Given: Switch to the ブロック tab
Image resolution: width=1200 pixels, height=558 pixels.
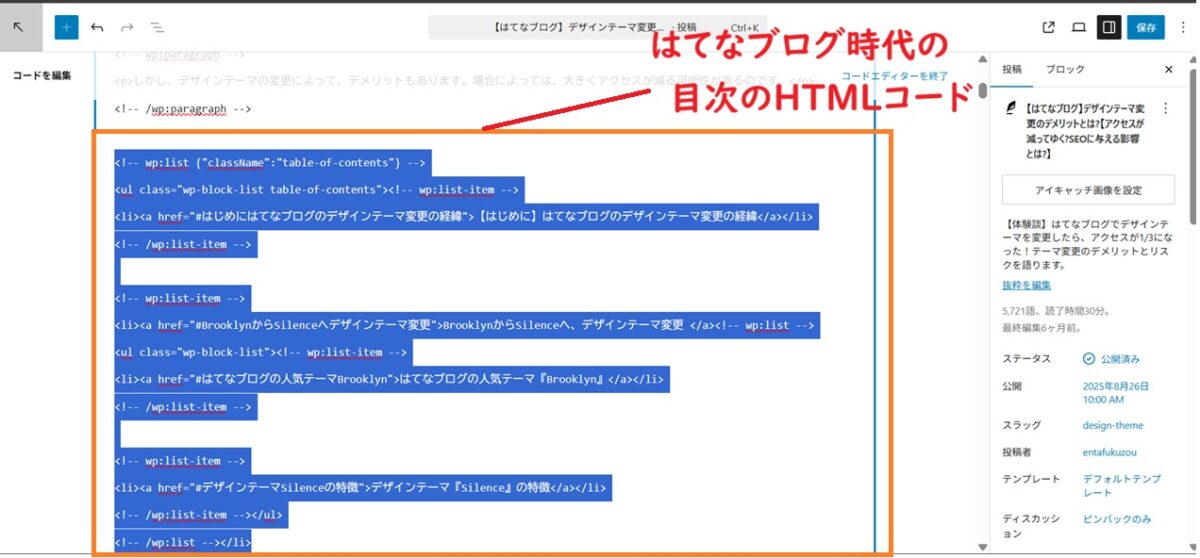Looking at the screenshot, I should (x=1065, y=70).
